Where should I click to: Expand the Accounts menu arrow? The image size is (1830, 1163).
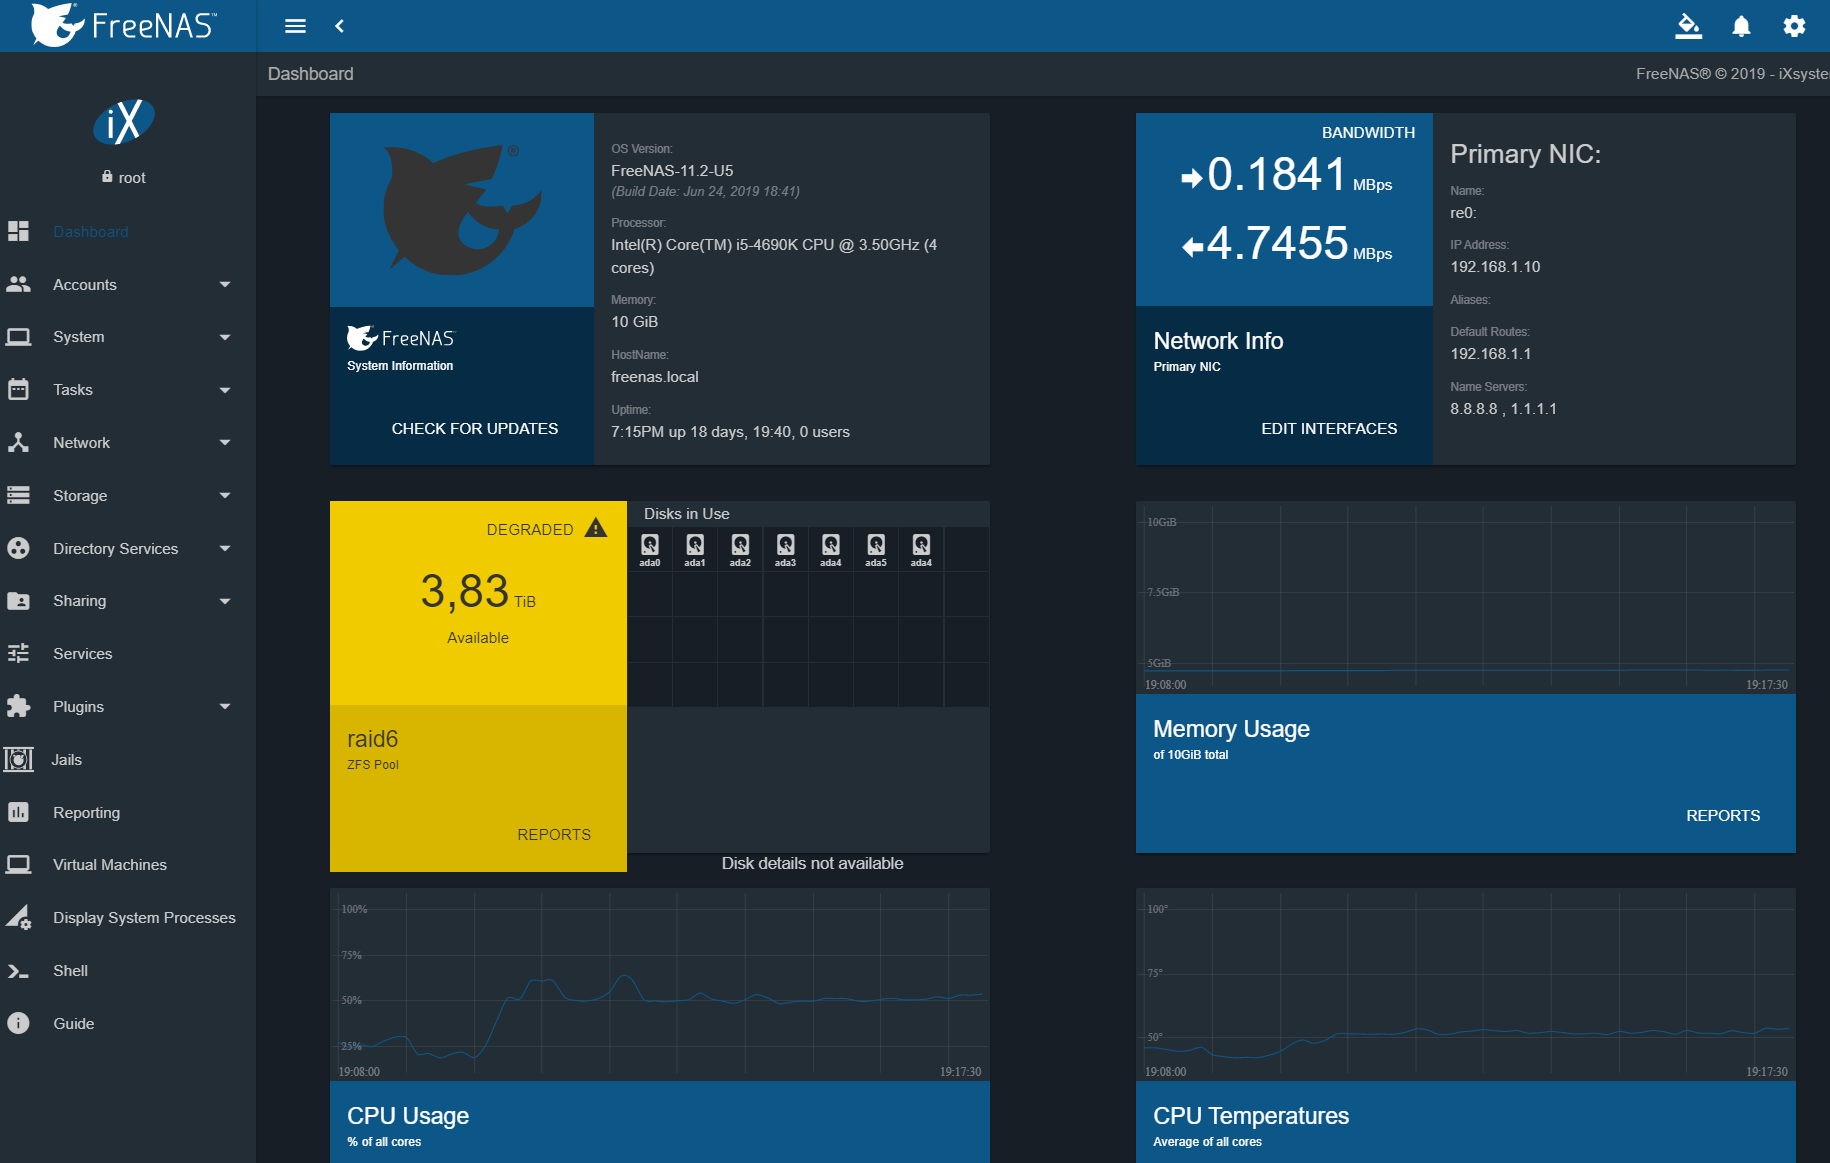225,285
